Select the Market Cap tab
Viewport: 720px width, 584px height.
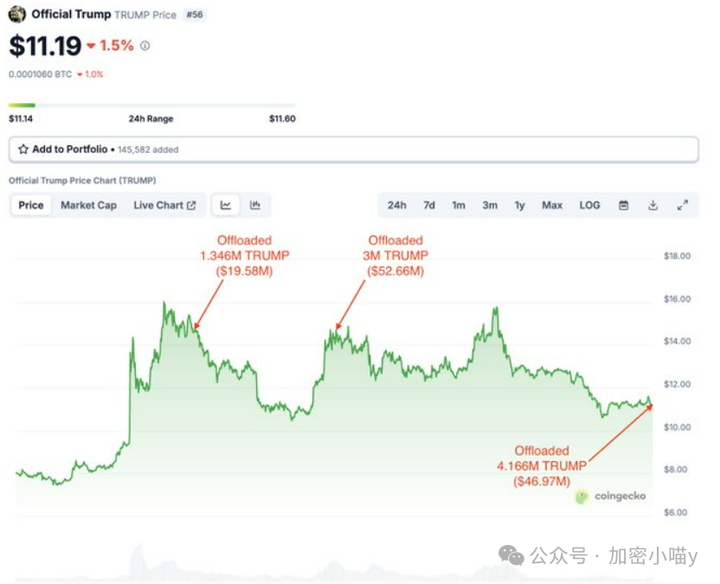click(88, 205)
